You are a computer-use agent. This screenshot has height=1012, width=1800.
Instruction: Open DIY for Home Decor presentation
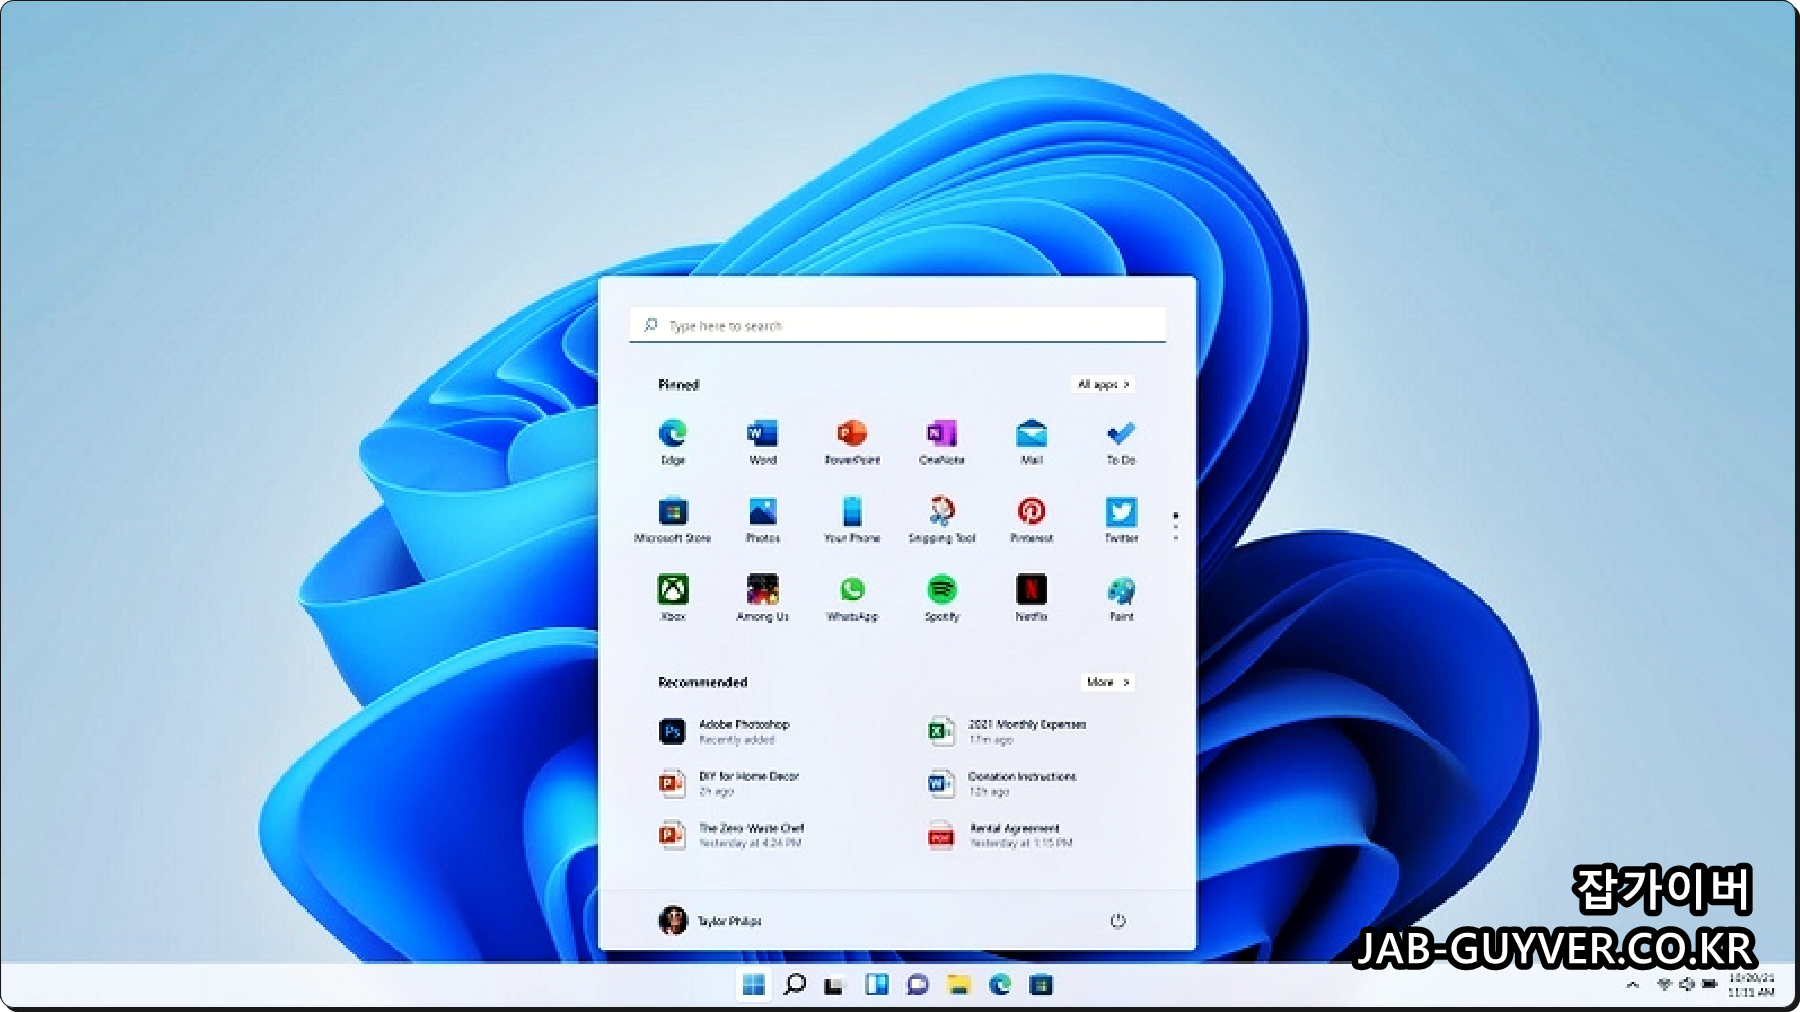coord(729,783)
